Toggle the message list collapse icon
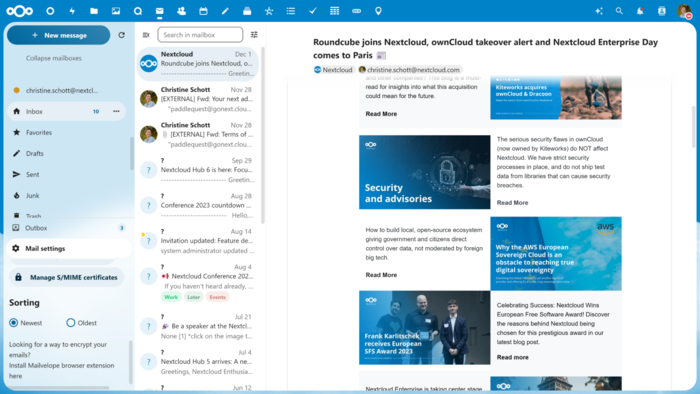The height and width of the screenshot is (394, 700). [146, 35]
